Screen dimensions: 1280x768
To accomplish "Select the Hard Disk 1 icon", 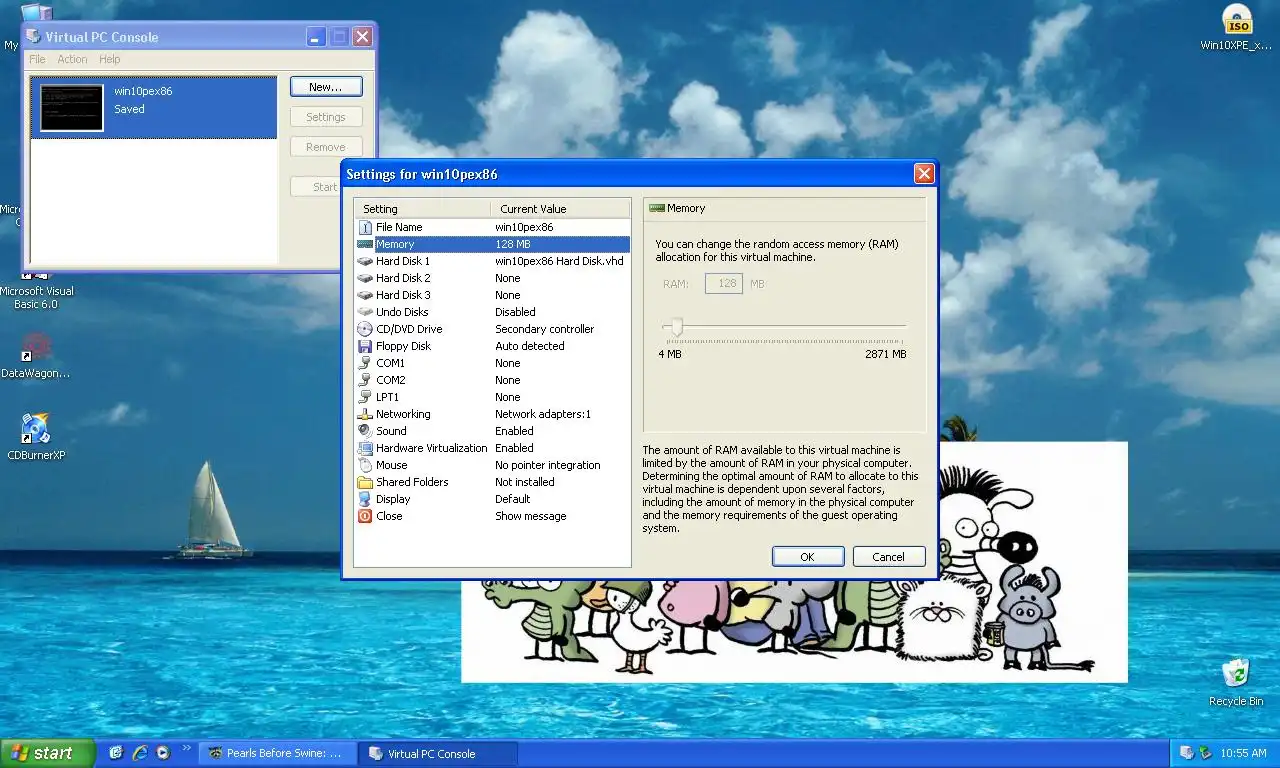I will tap(365, 261).
